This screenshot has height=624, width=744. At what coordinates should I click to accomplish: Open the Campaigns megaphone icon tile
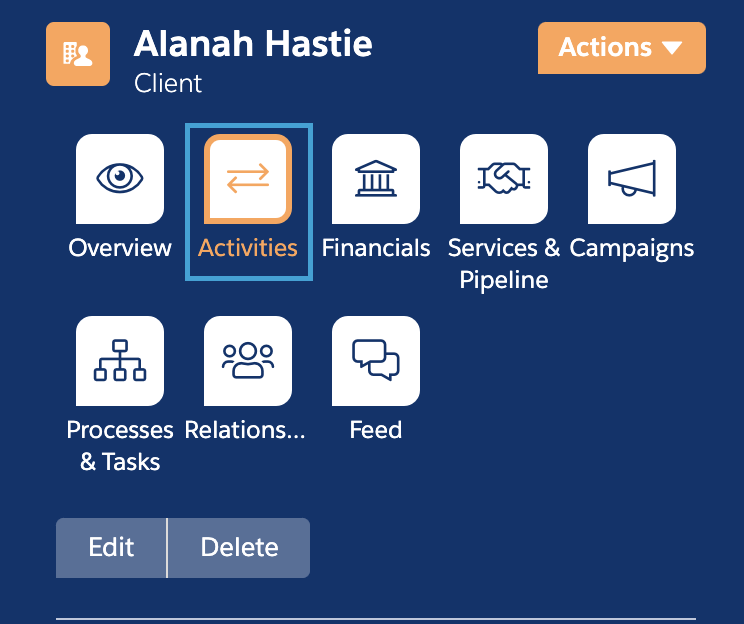pyautogui.click(x=632, y=178)
